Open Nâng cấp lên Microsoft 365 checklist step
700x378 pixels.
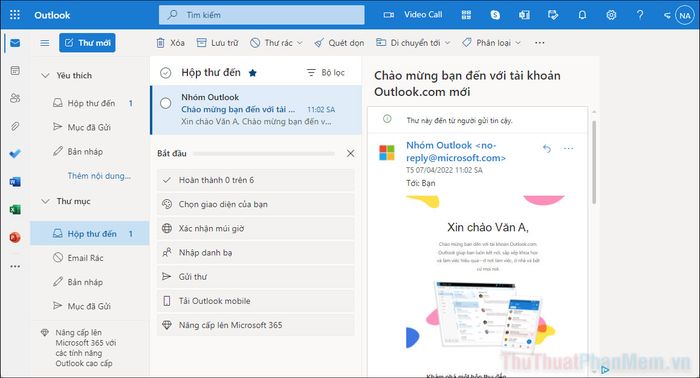[255, 324]
